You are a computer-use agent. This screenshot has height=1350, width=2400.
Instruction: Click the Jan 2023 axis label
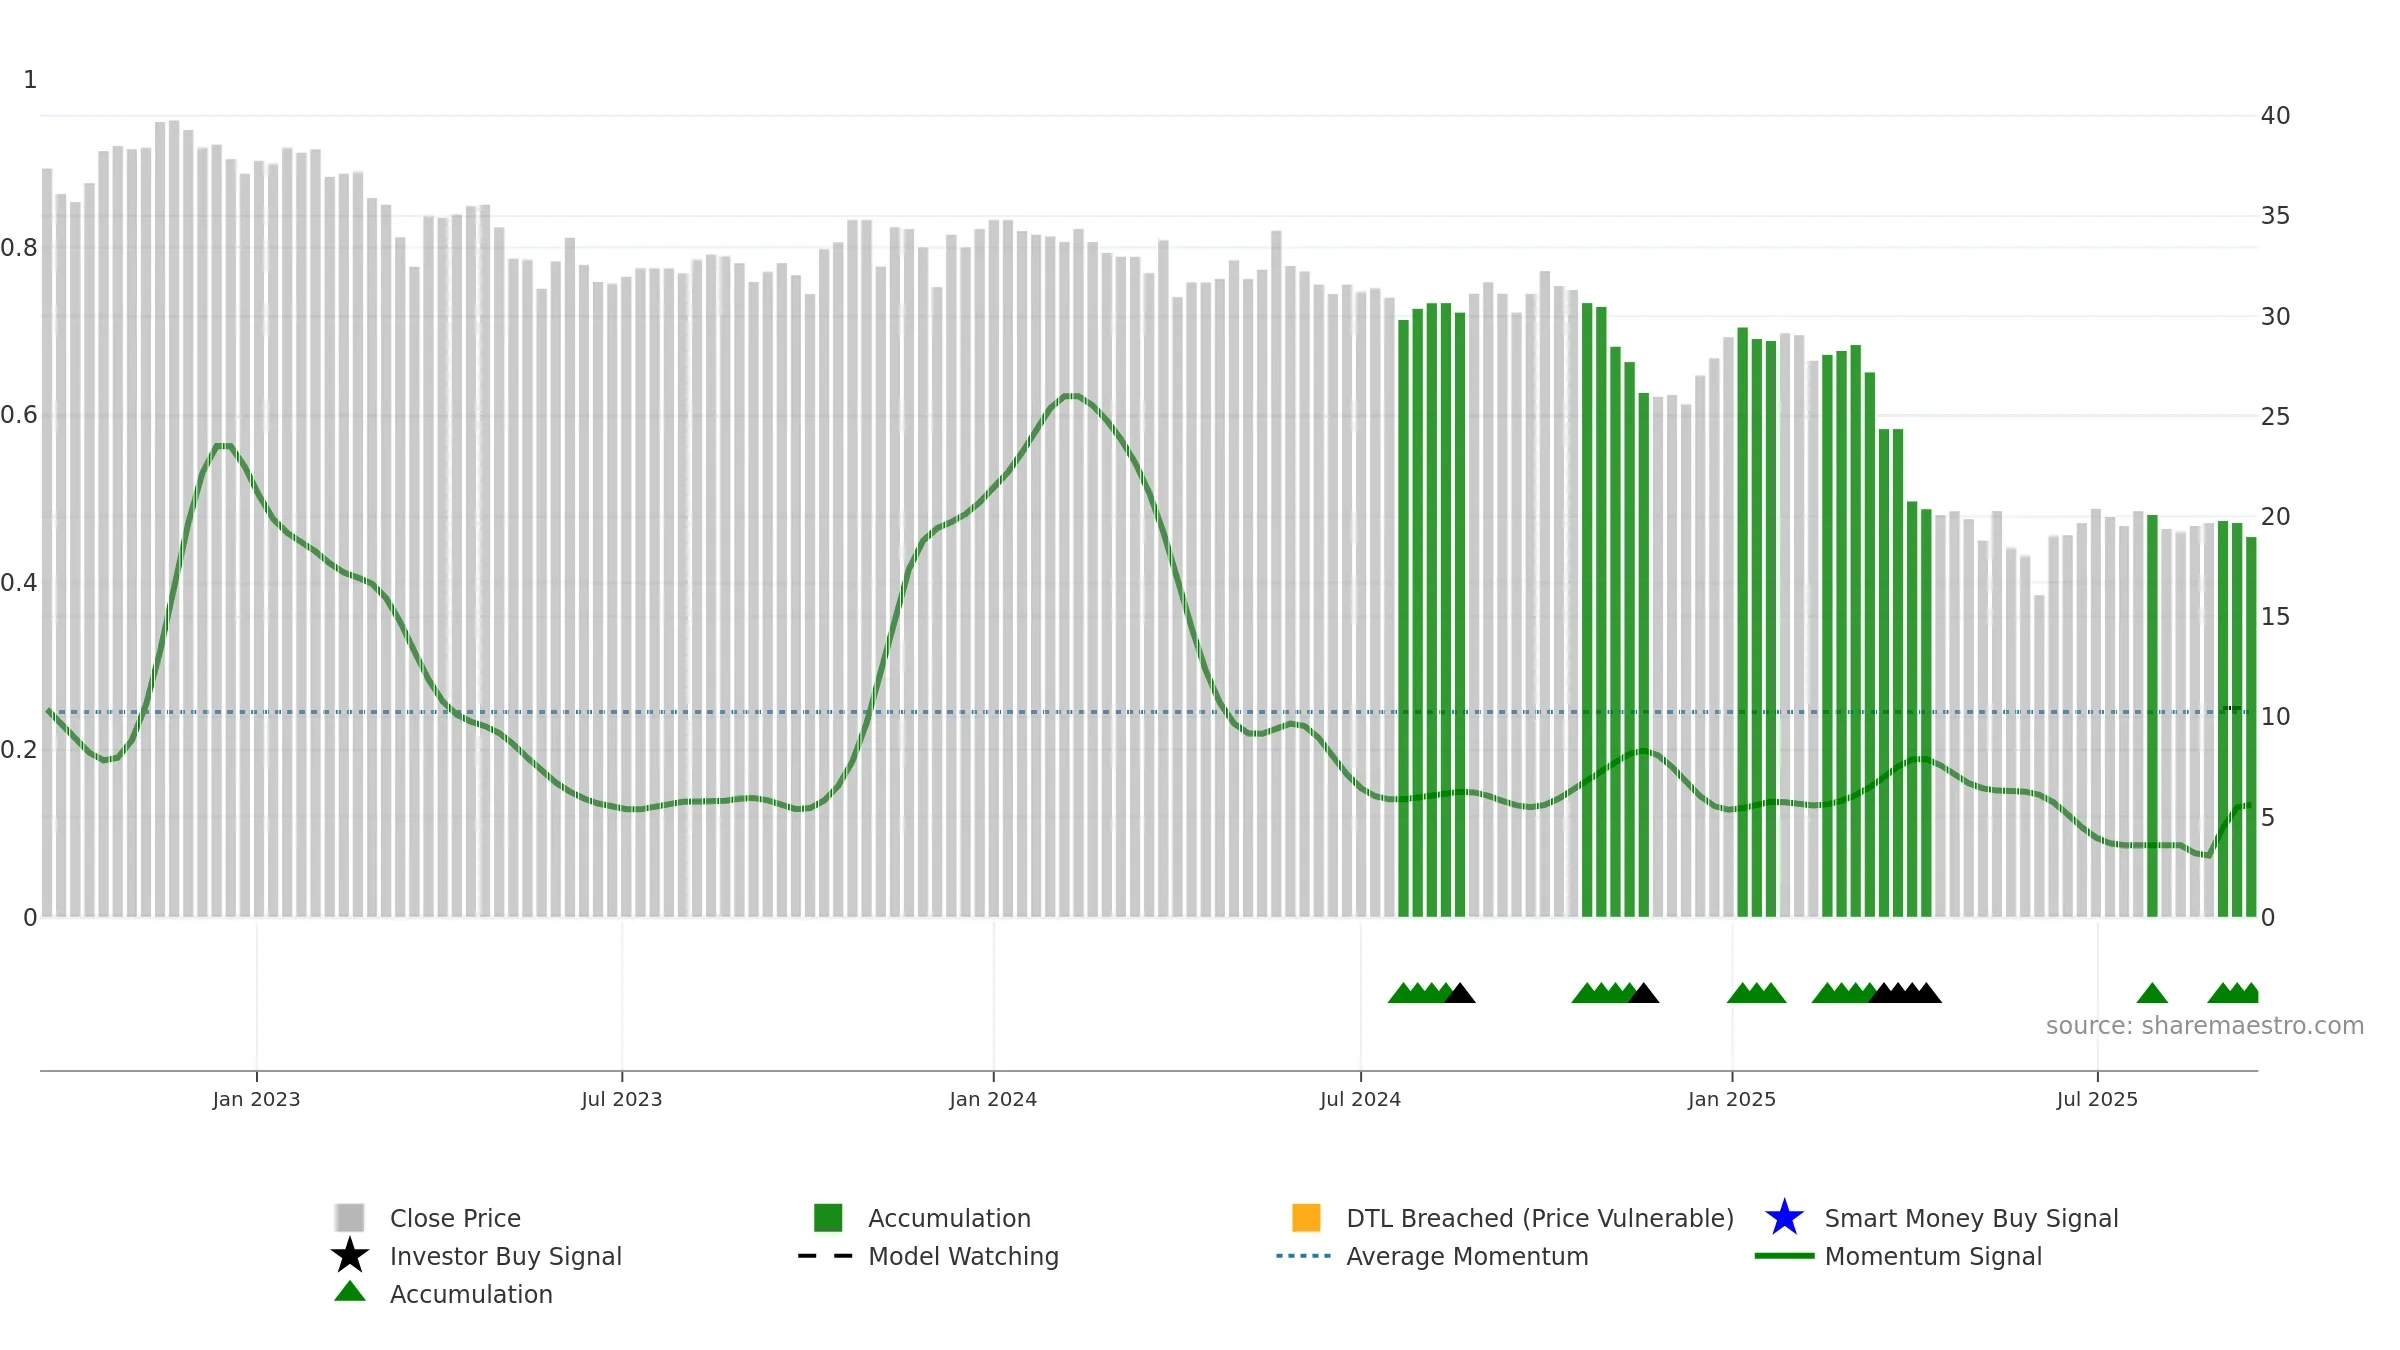256,1100
